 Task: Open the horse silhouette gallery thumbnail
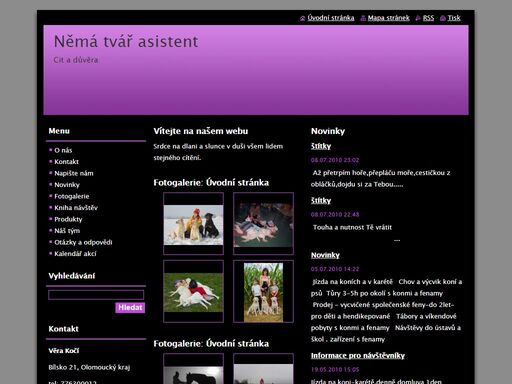pos(193,375)
